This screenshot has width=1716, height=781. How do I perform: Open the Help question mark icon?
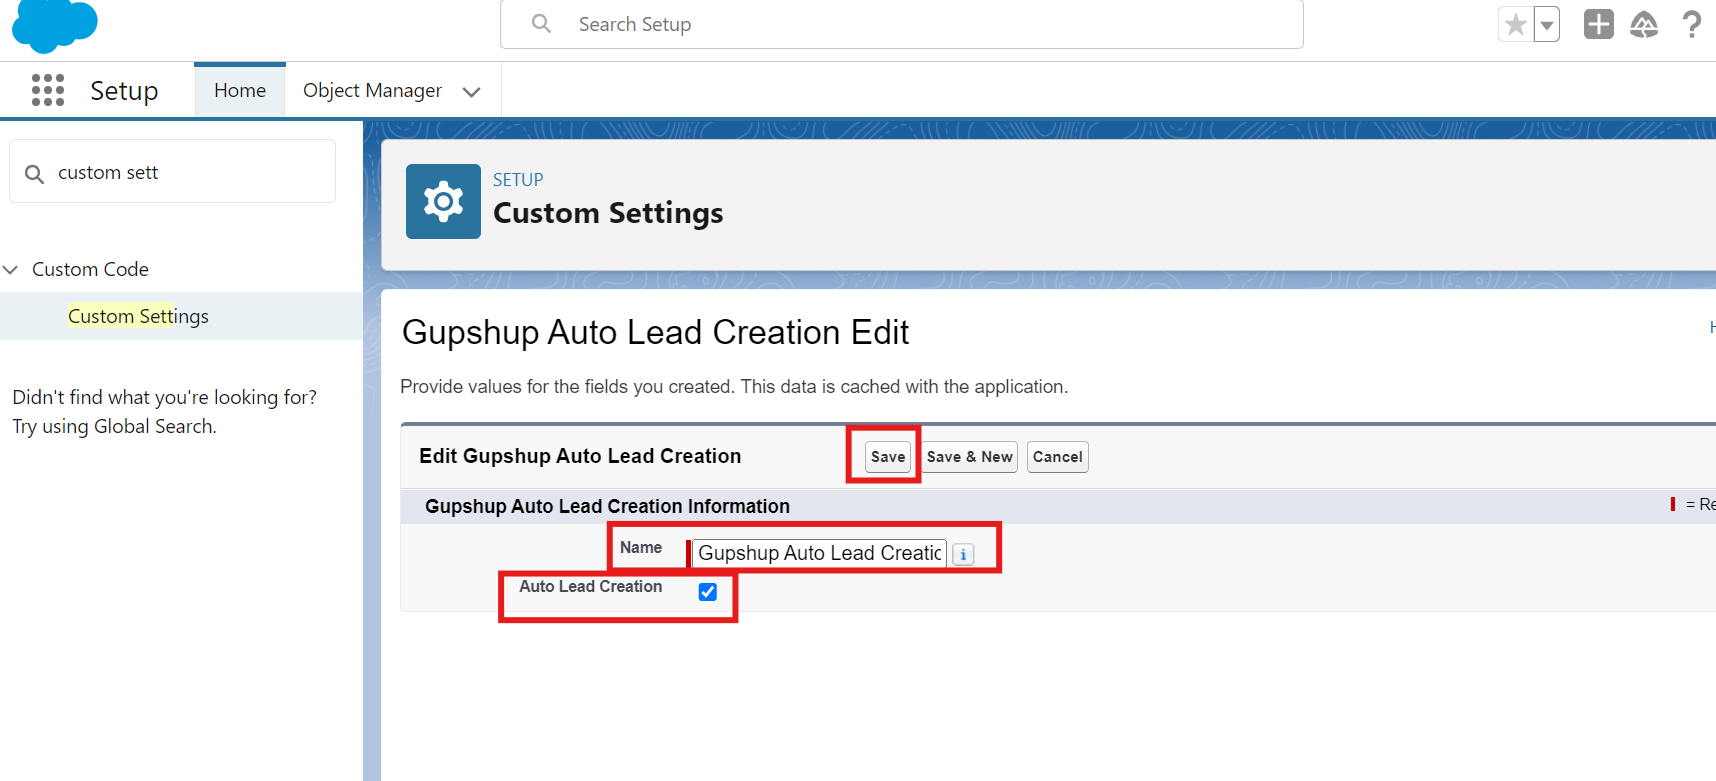click(x=1692, y=24)
